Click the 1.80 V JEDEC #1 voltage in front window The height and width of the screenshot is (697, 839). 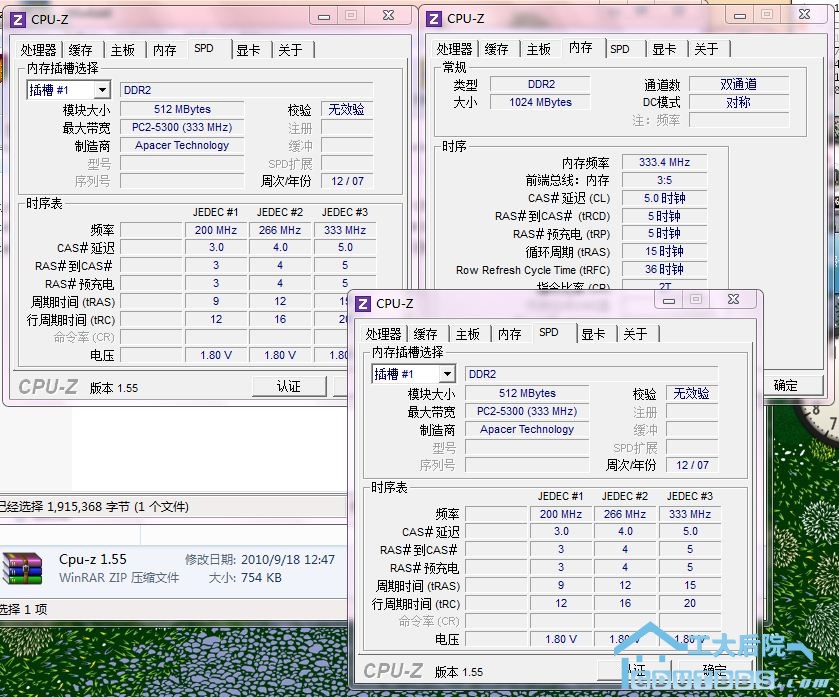tap(561, 639)
